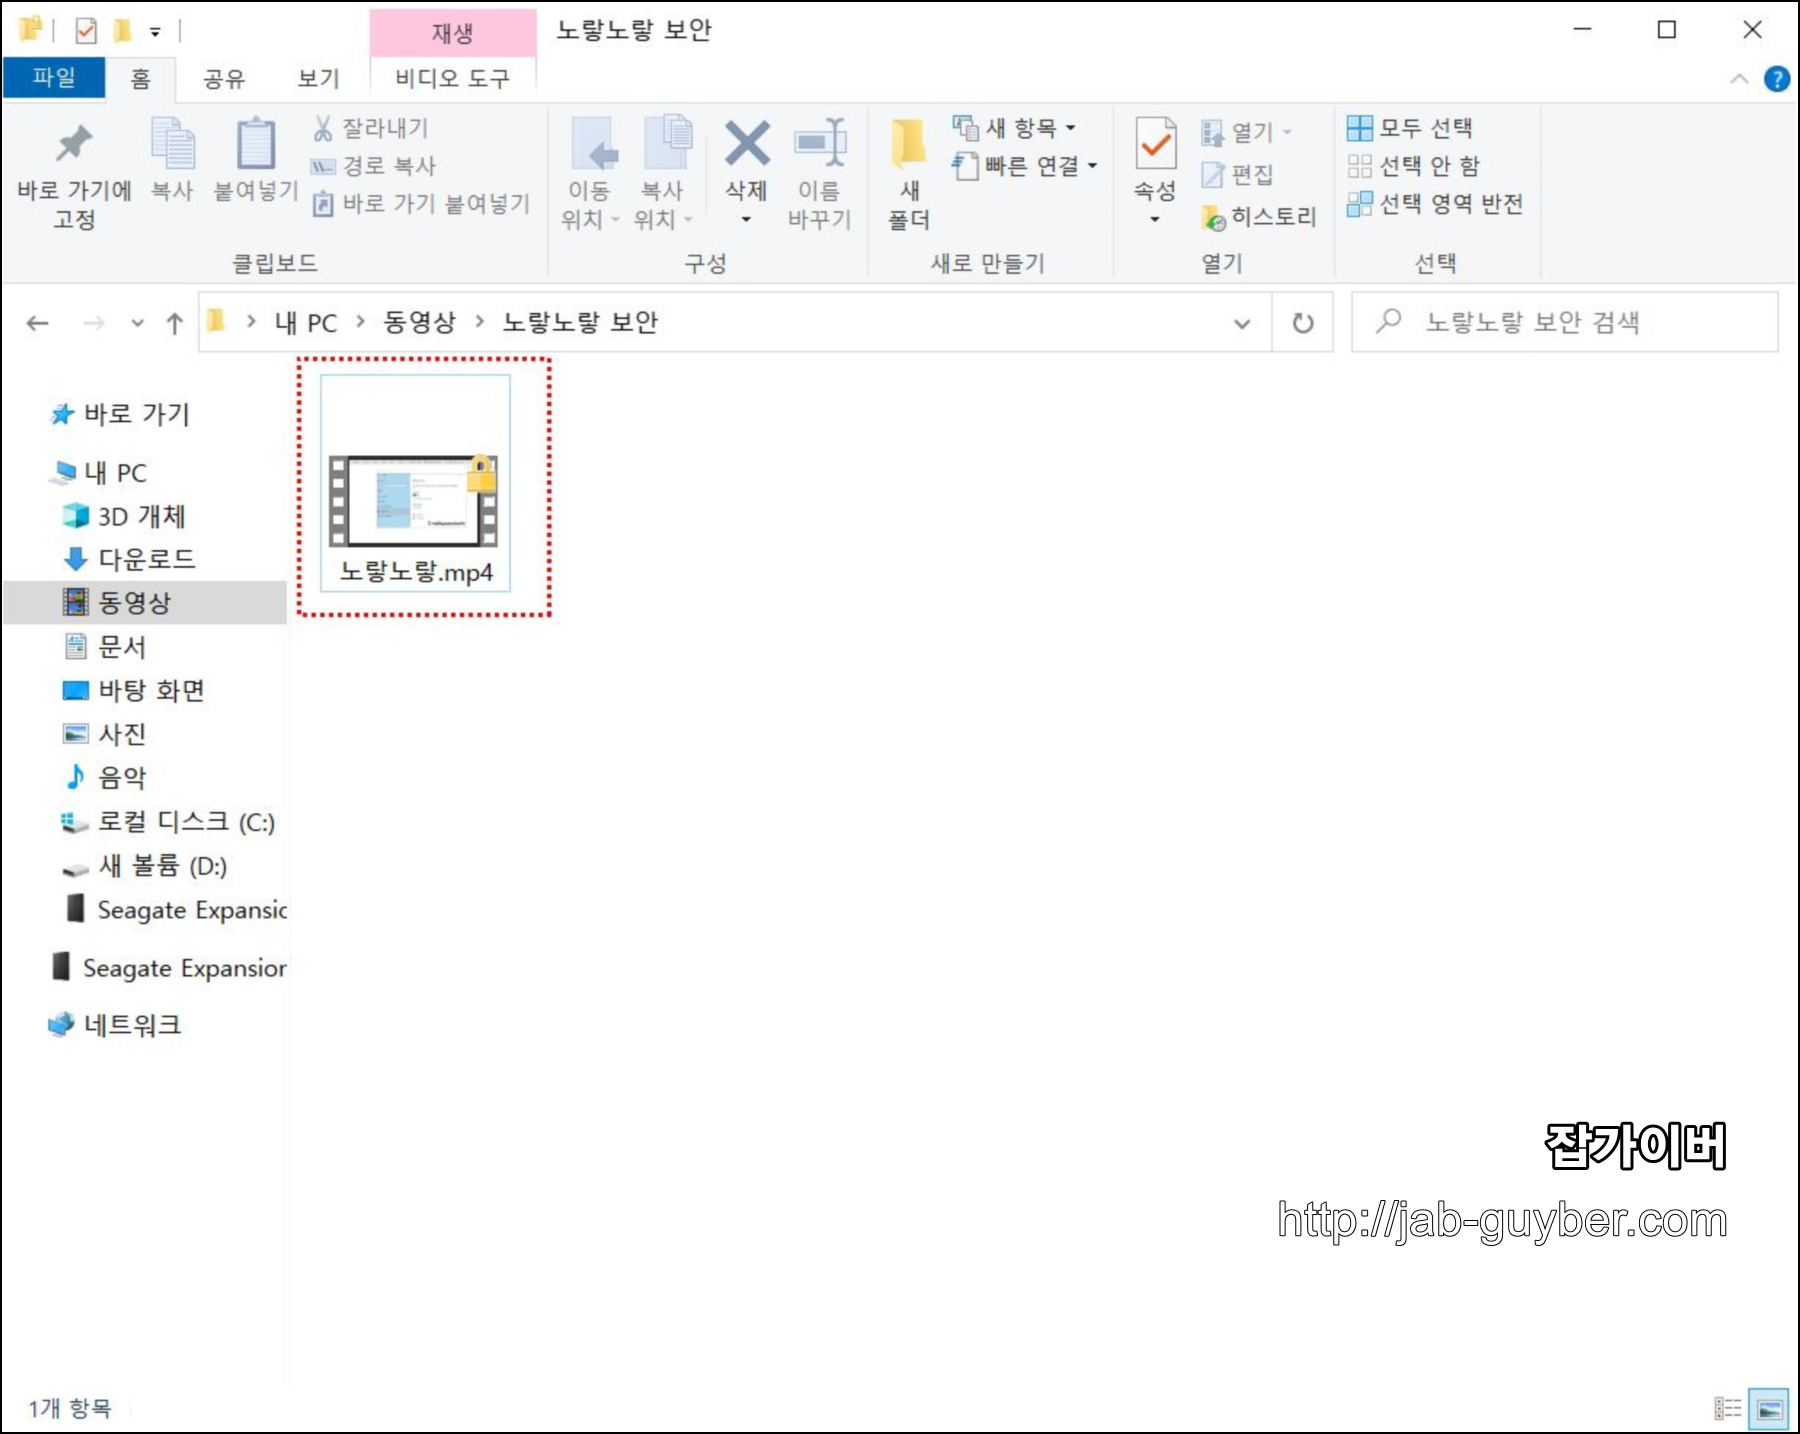
Task: Create a New folder (새 폴더)
Action: tap(909, 175)
